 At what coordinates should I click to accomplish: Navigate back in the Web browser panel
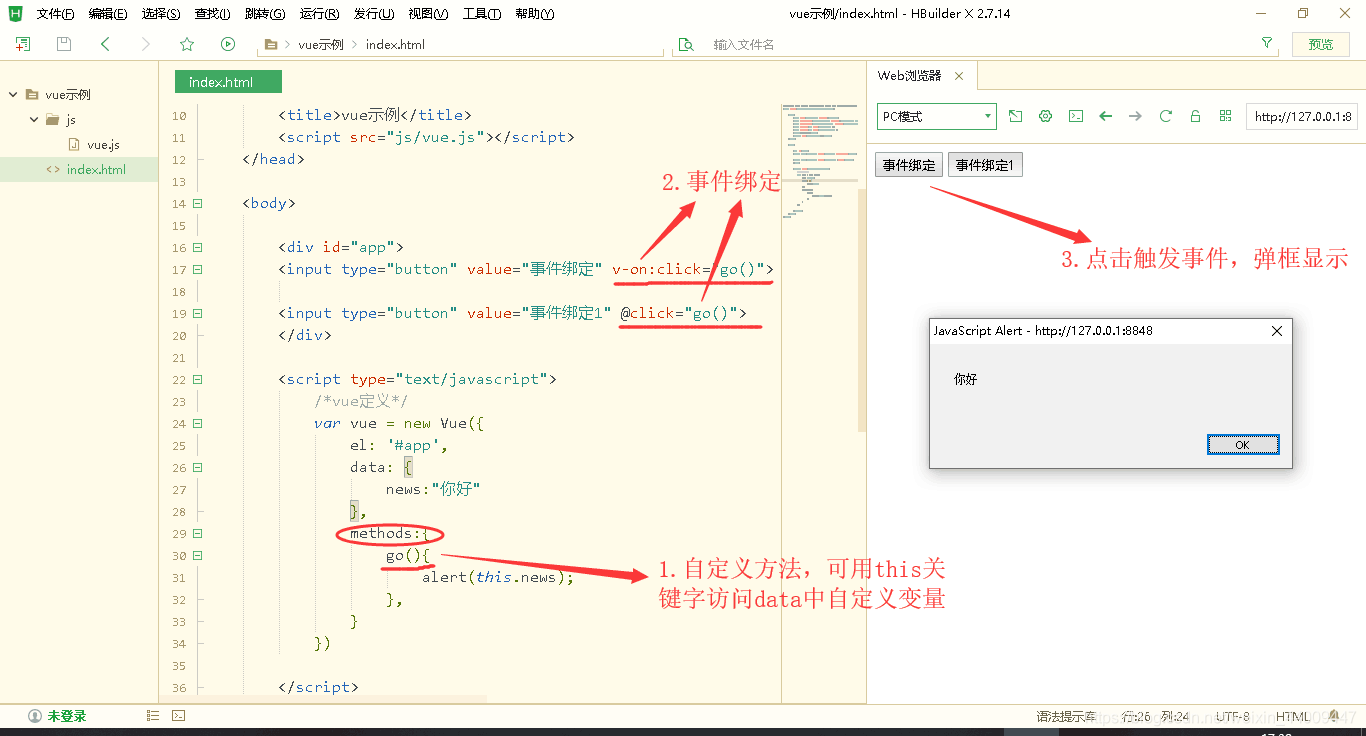pyautogui.click(x=1105, y=116)
